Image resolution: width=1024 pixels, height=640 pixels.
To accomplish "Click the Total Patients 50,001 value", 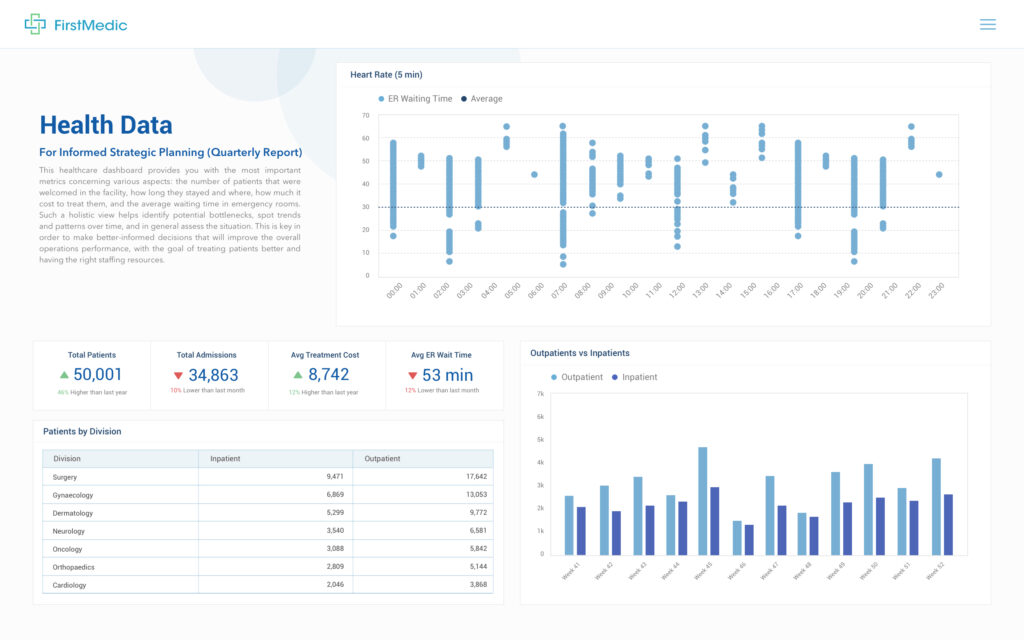I will point(97,375).
